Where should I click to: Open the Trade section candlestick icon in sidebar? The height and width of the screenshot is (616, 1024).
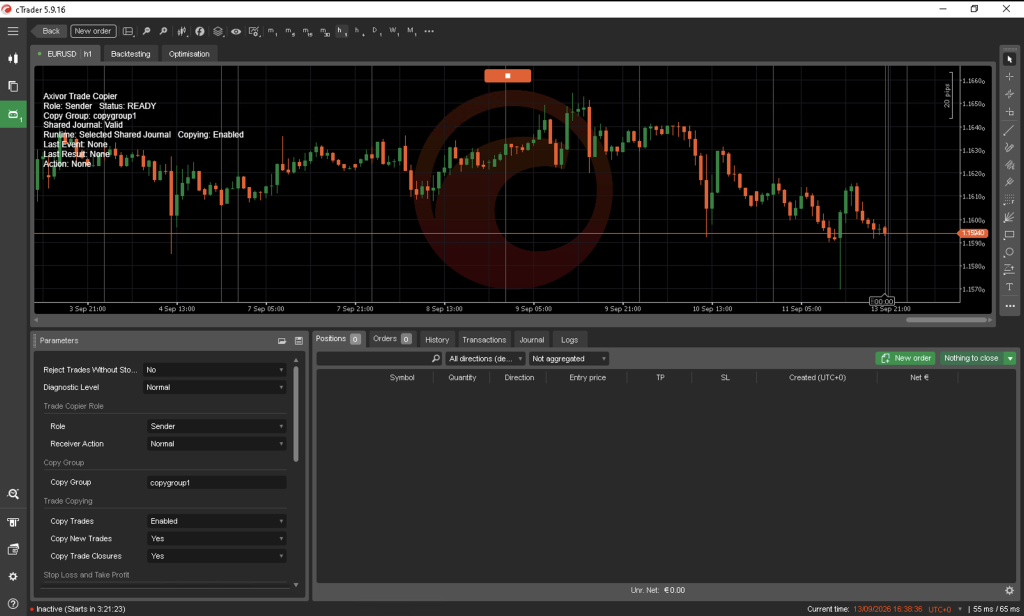(x=12, y=58)
